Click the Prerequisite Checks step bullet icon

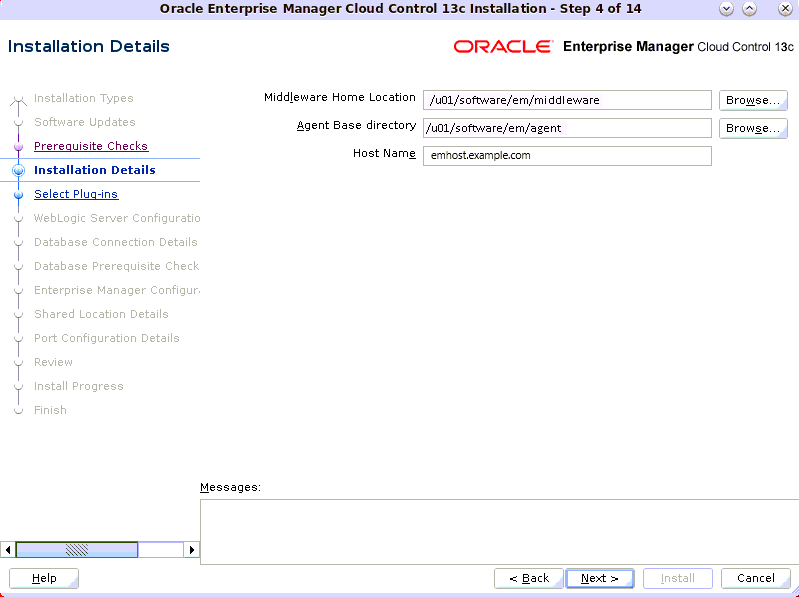(x=18, y=147)
